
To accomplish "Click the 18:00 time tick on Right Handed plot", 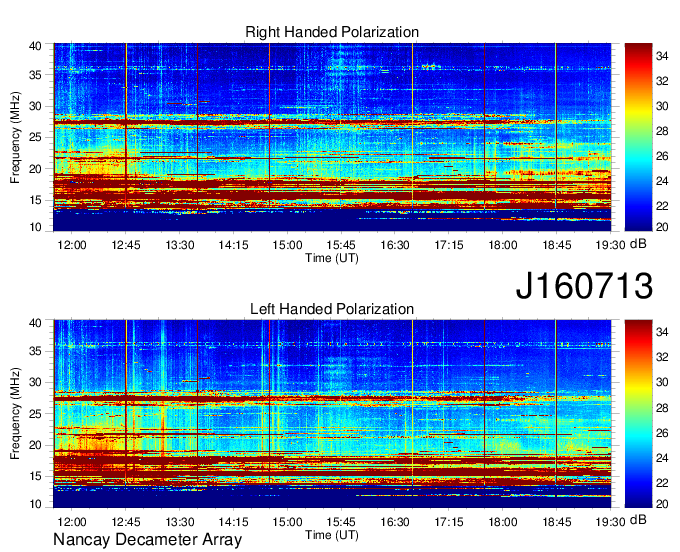I will [x=503, y=245].
